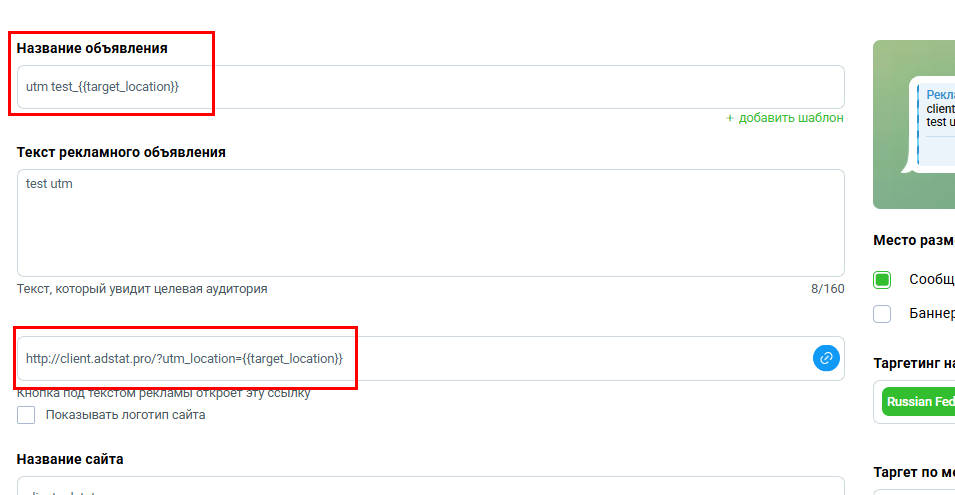Click the green ad preview thumbnail
955x495 pixels.
coord(914,124)
